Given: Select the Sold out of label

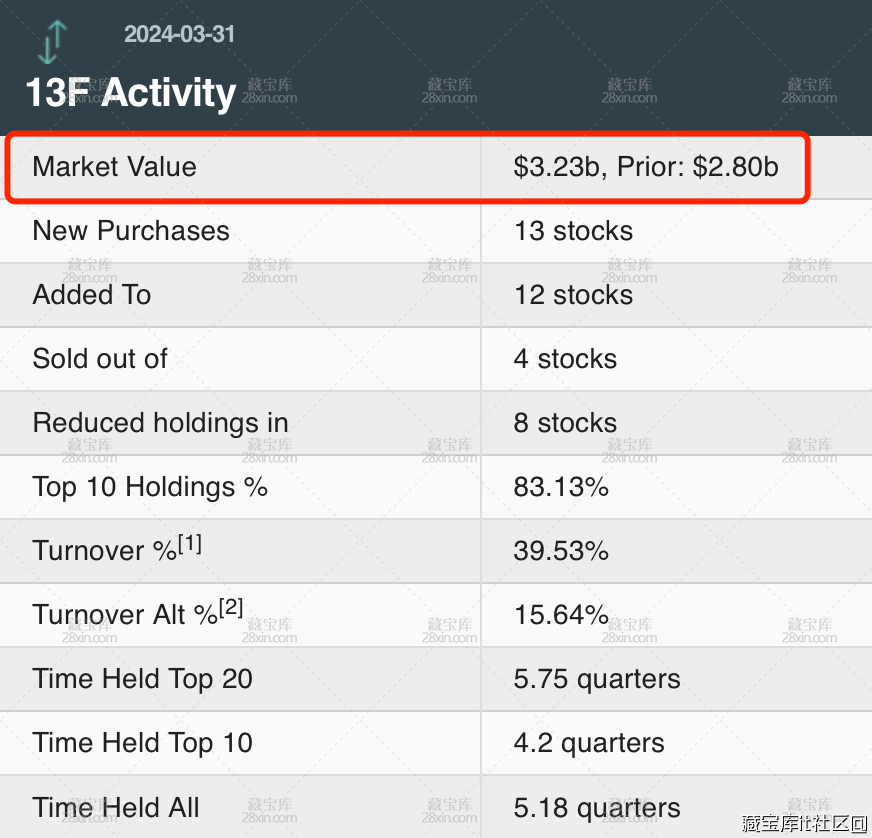Looking at the screenshot, I should (x=100, y=359).
